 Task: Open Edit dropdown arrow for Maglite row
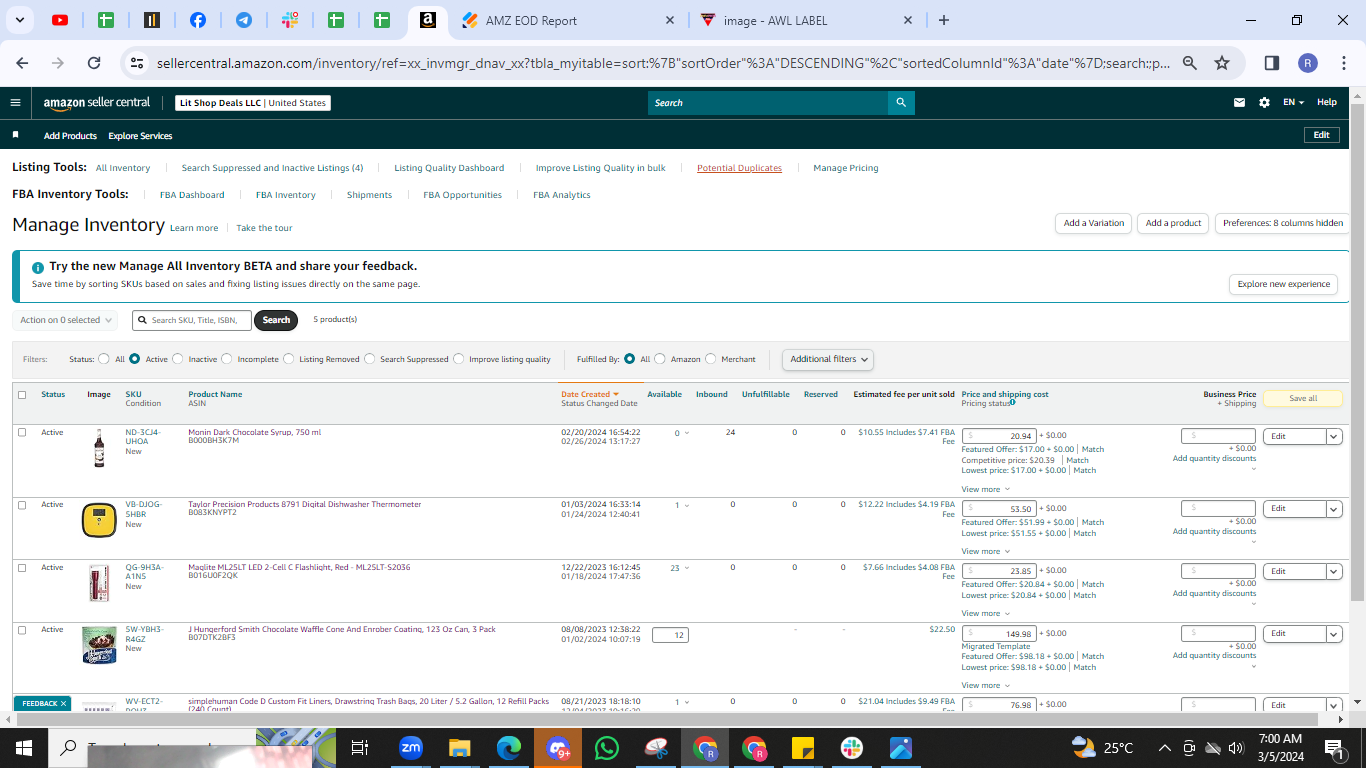point(1334,571)
